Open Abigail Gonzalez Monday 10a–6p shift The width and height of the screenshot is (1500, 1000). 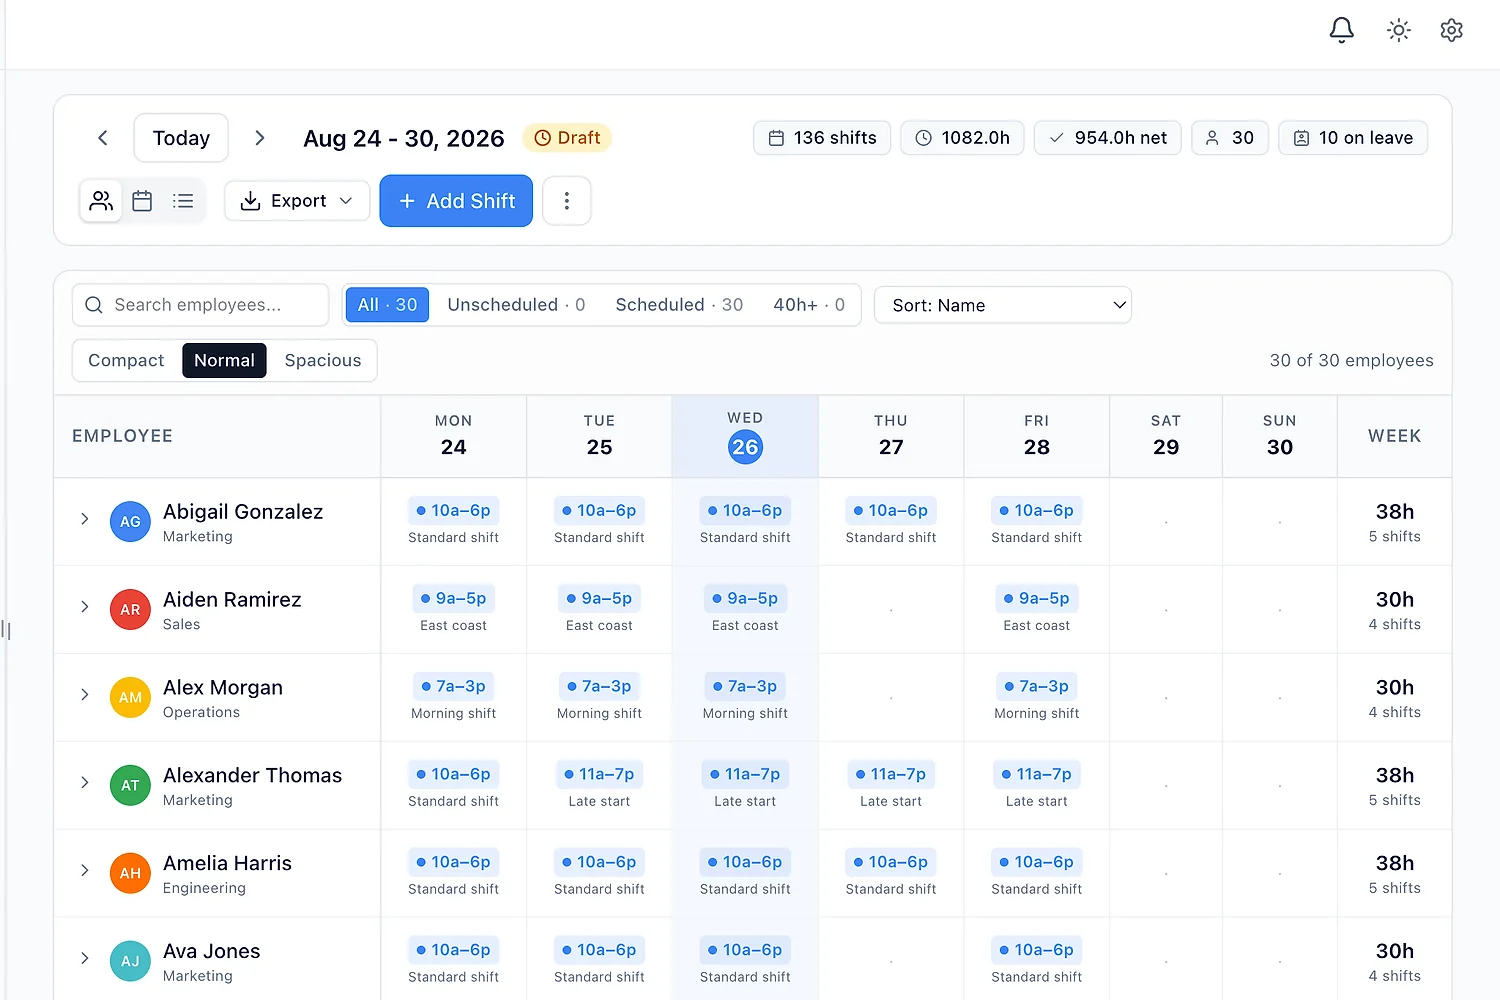pos(454,511)
